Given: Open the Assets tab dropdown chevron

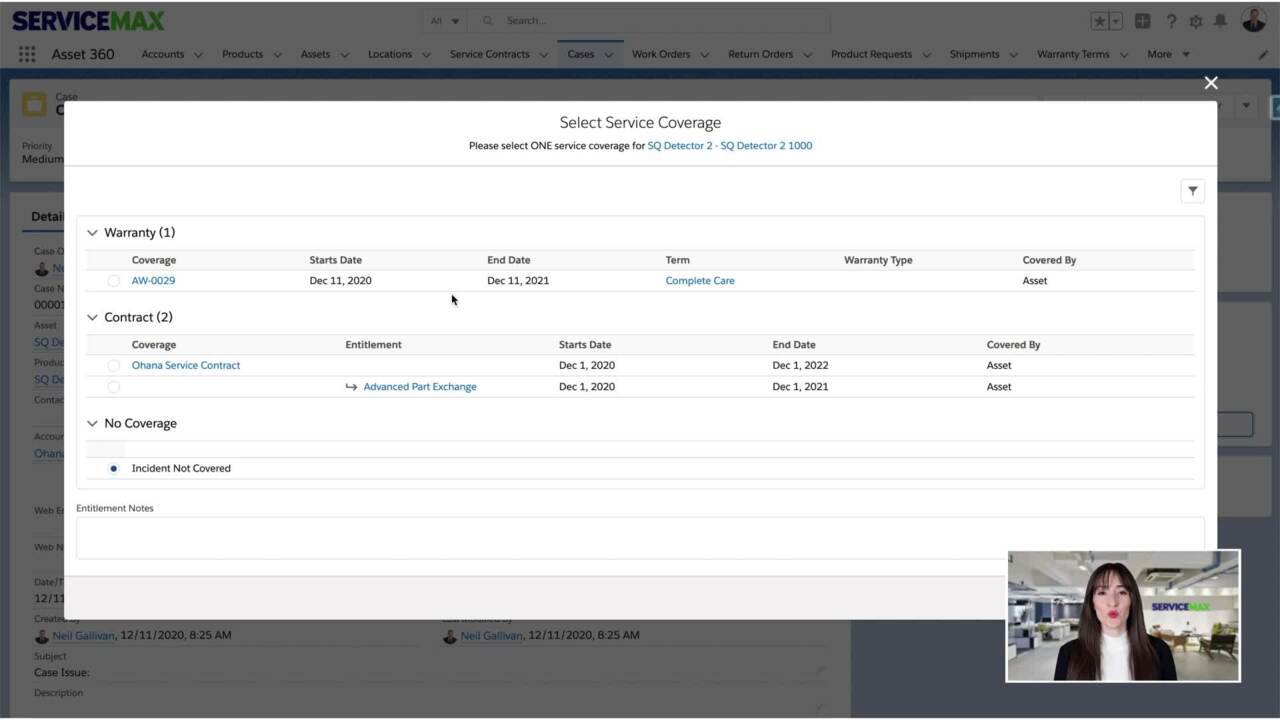Looking at the screenshot, I should 344,55.
